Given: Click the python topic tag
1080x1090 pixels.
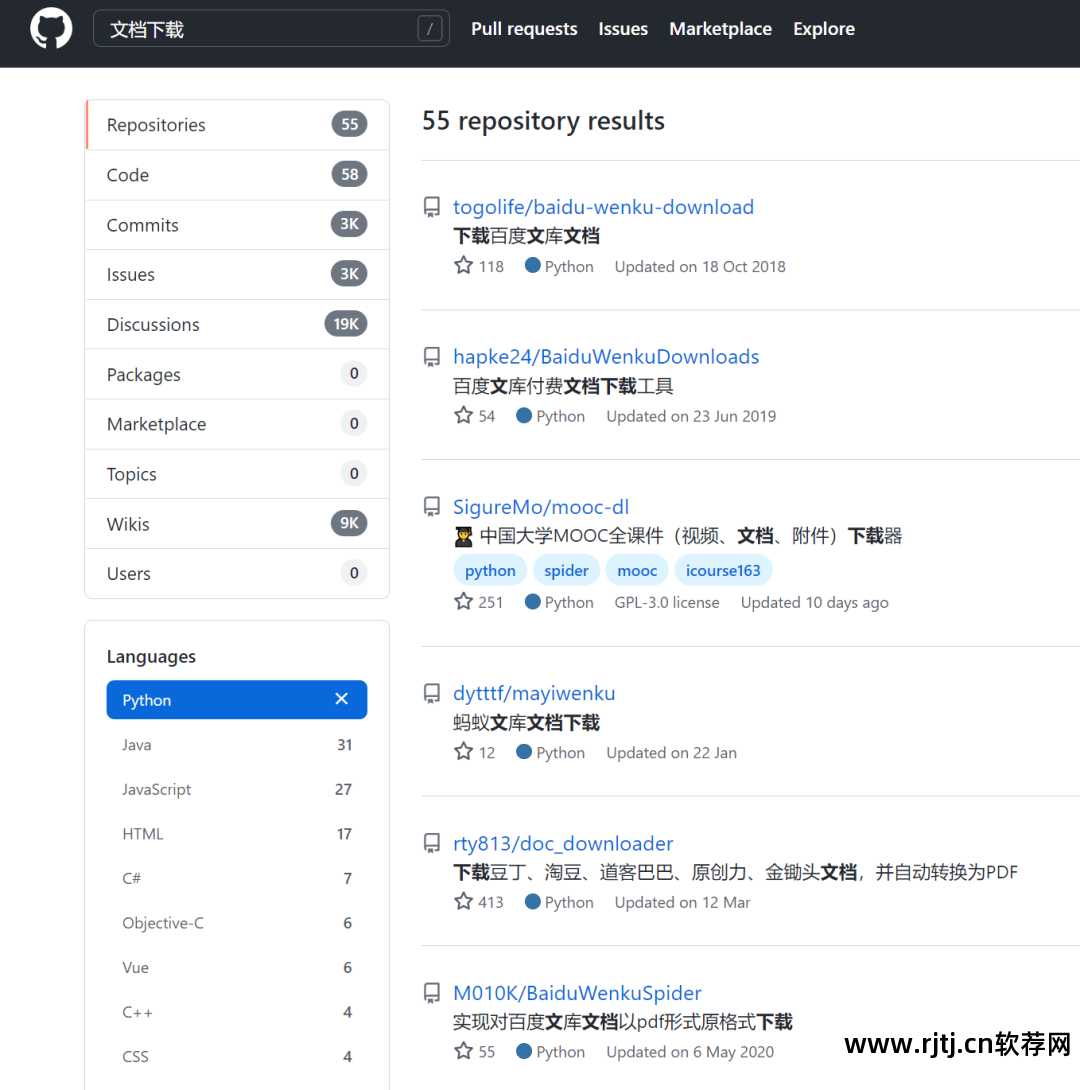Looking at the screenshot, I should point(490,571).
